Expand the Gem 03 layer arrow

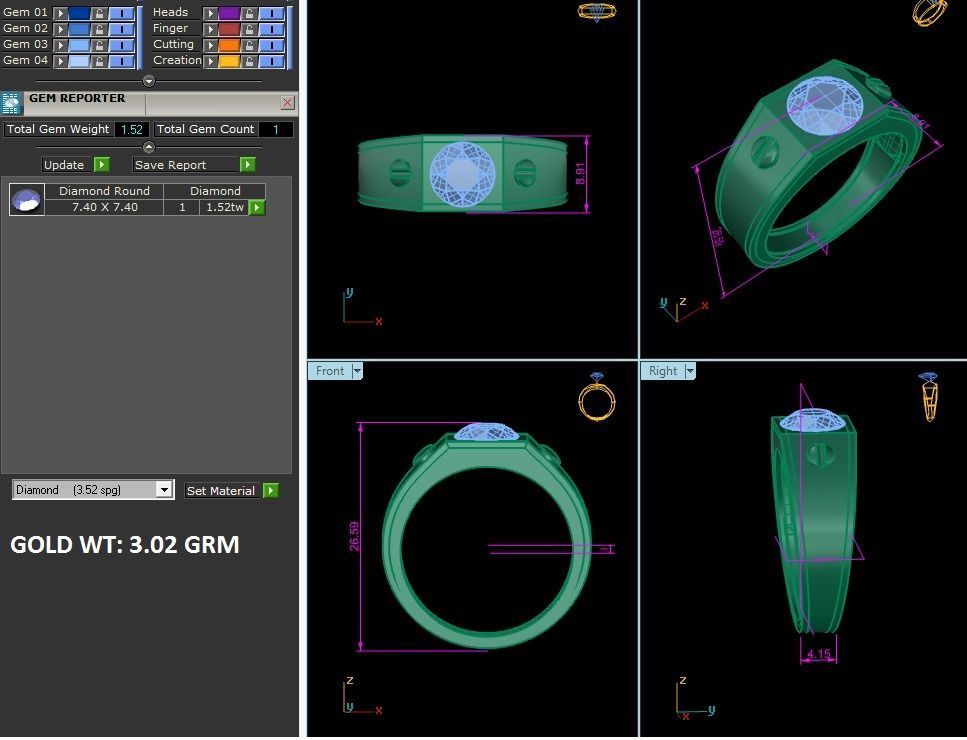point(60,45)
